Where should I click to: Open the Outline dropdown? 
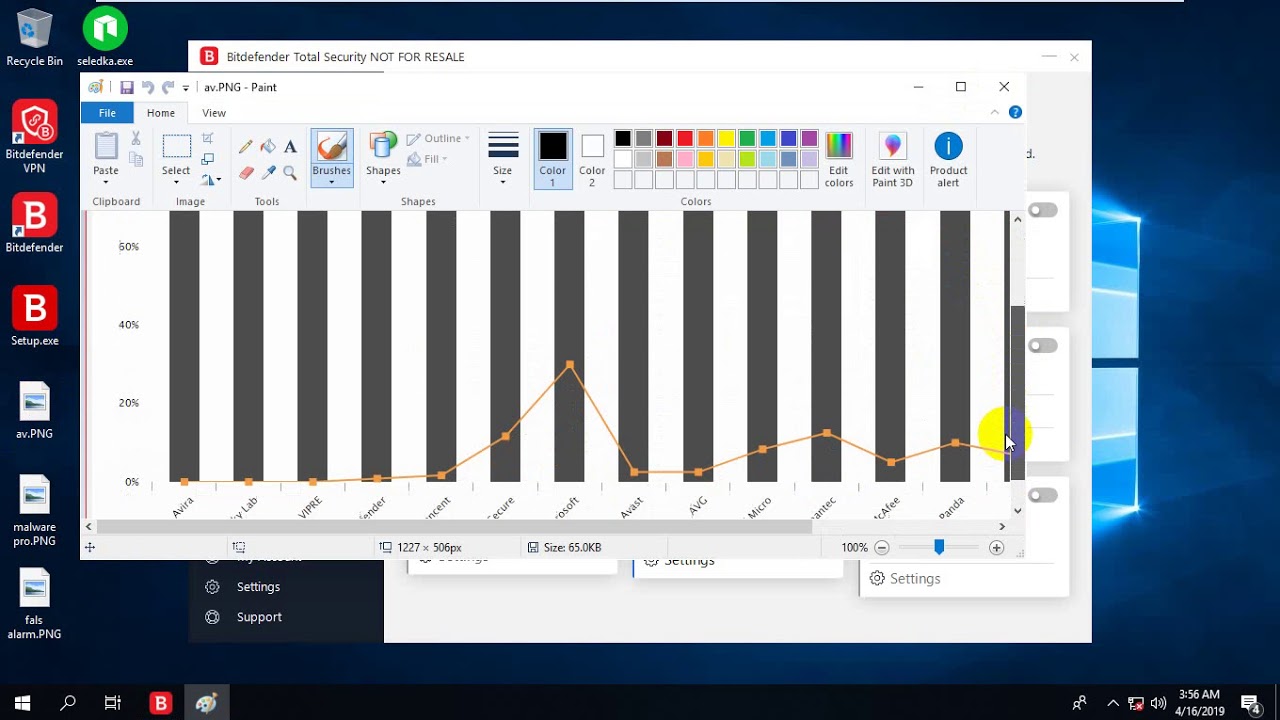[438, 138]
